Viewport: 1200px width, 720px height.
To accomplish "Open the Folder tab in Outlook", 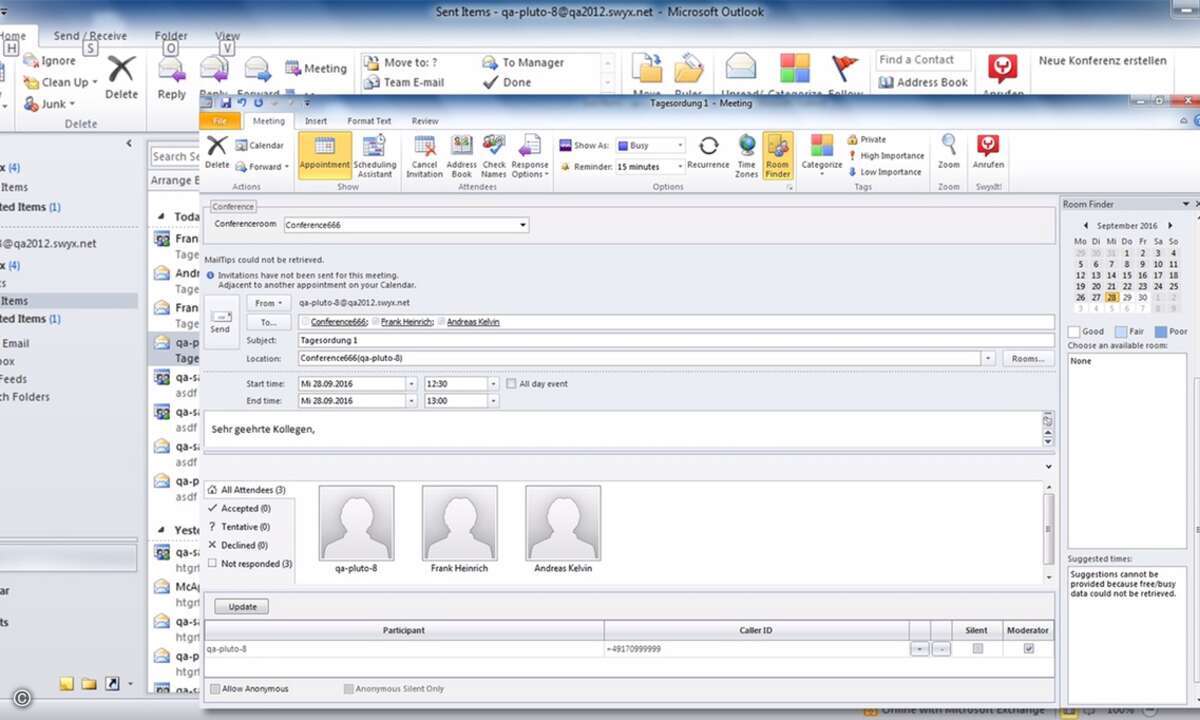I will [x=171, y=36].
